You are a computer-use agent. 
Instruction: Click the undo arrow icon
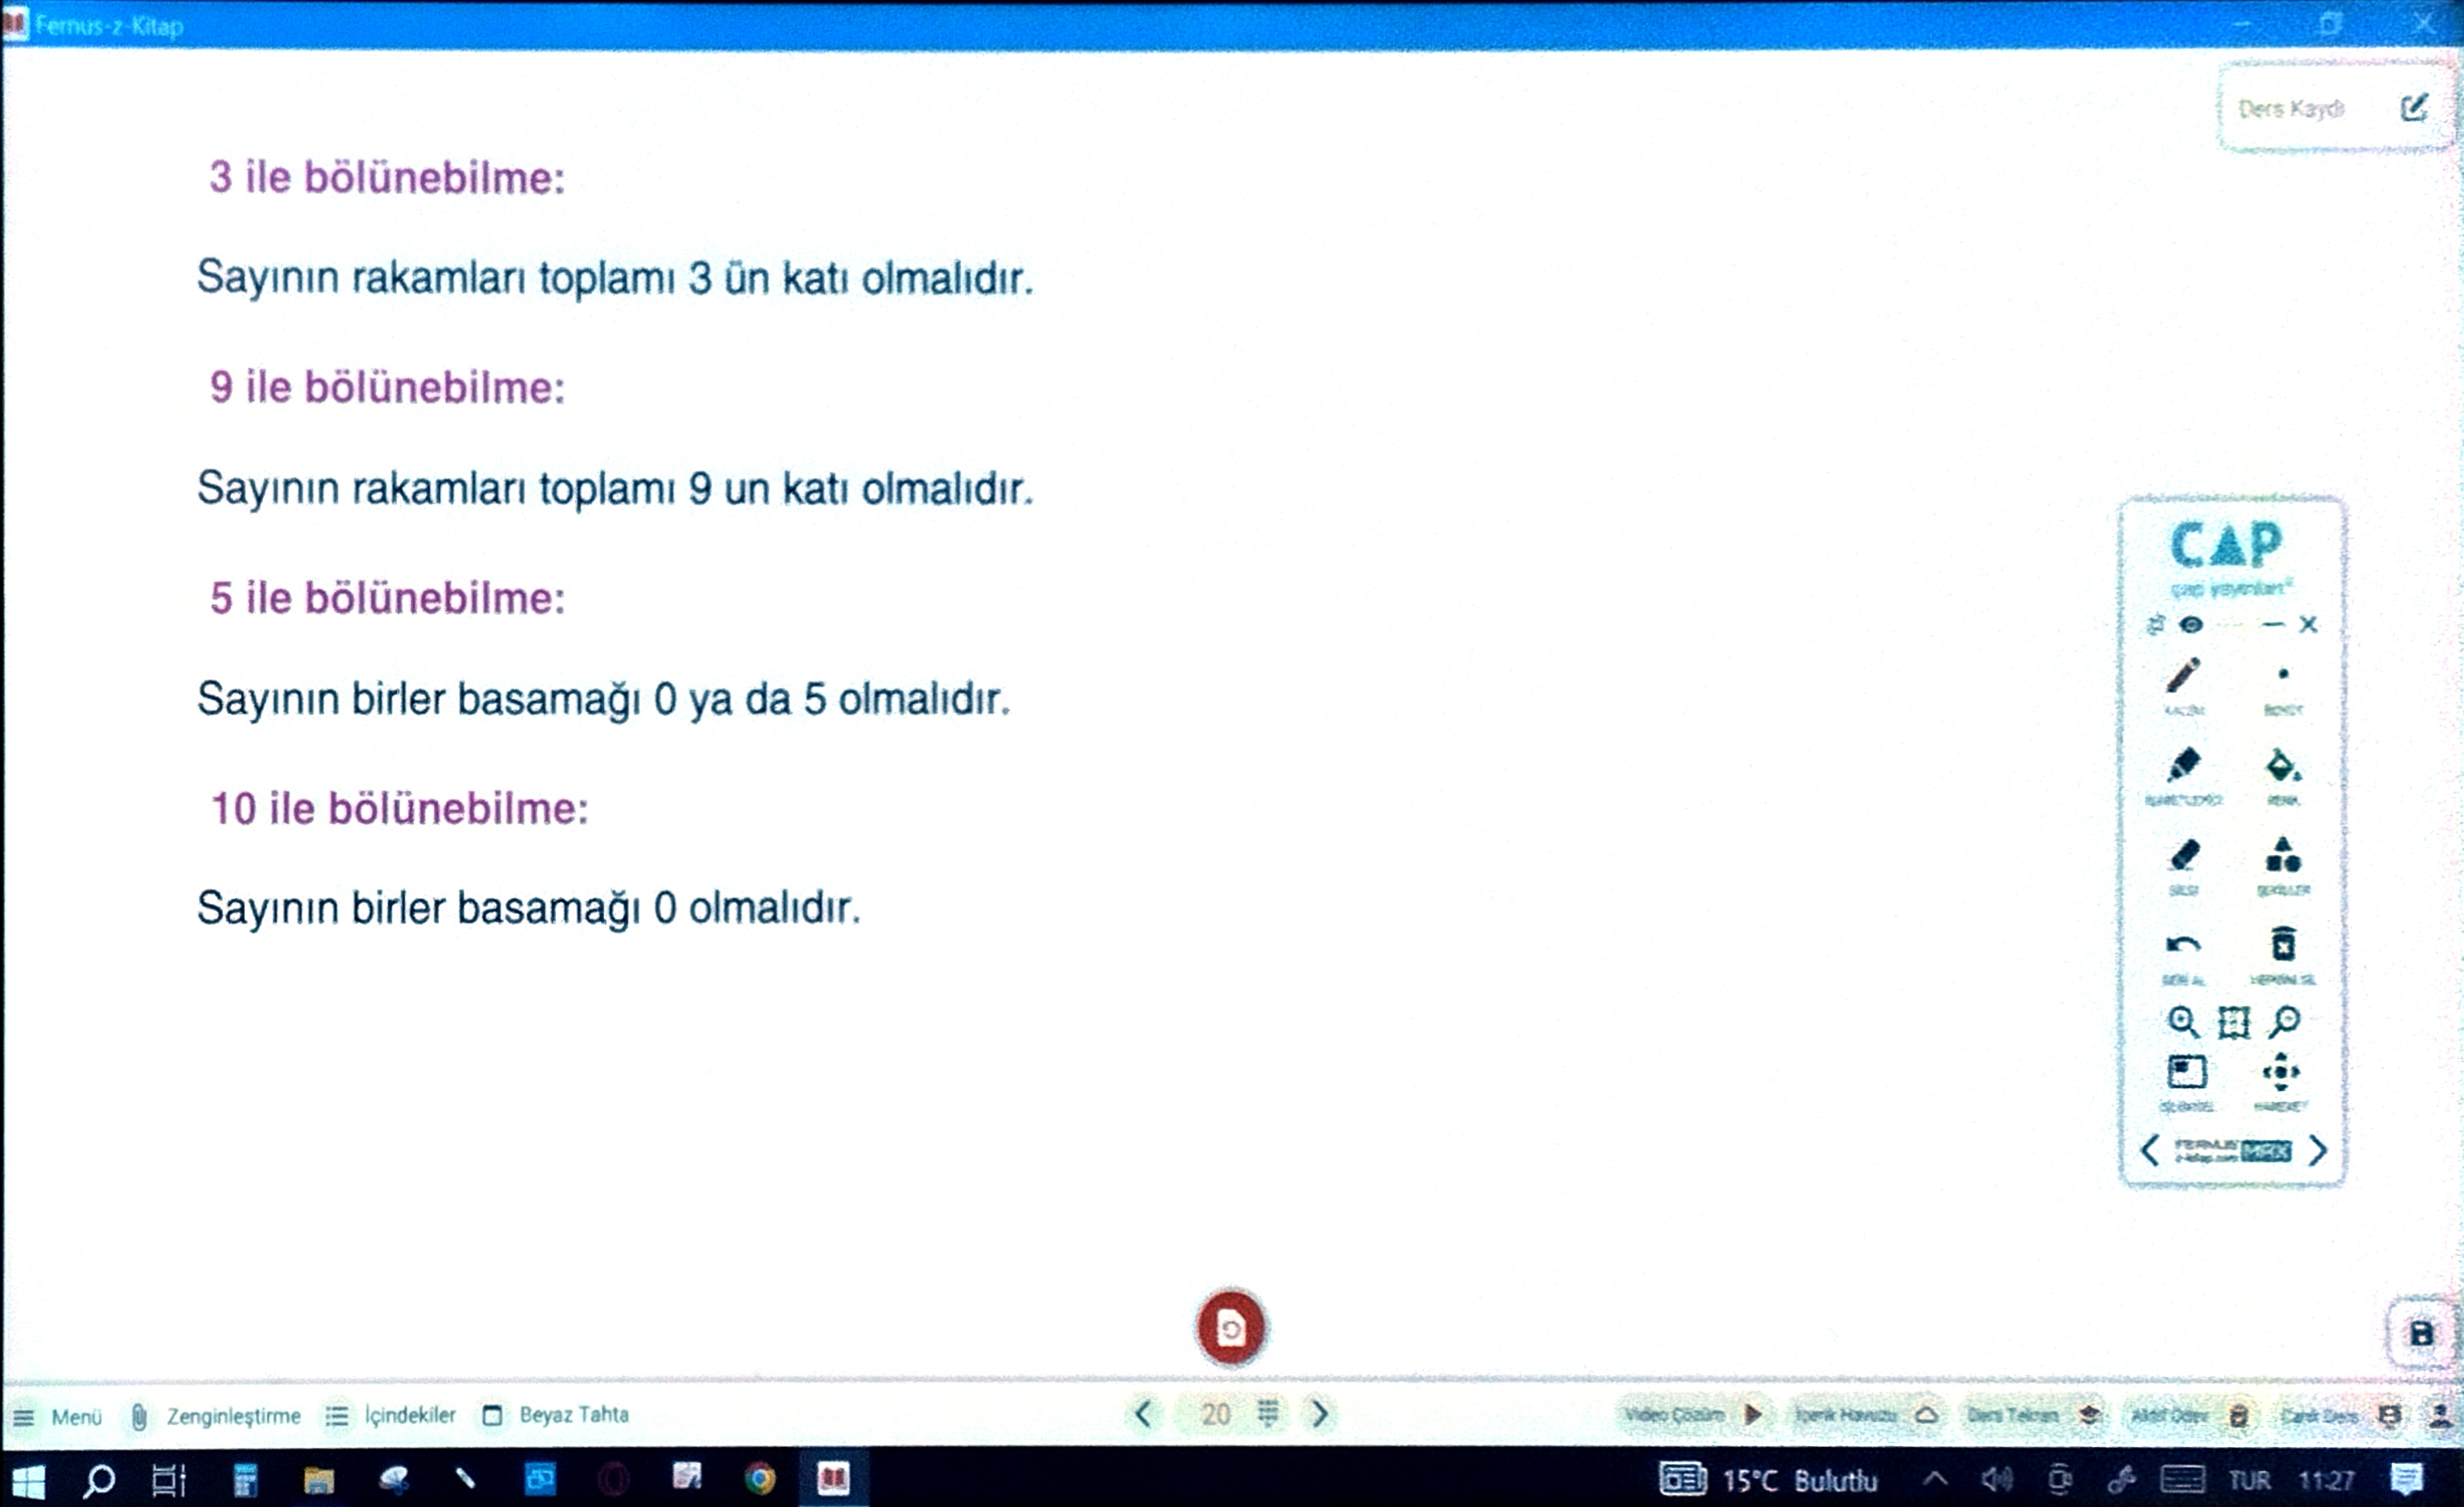tap(2182, 945)
